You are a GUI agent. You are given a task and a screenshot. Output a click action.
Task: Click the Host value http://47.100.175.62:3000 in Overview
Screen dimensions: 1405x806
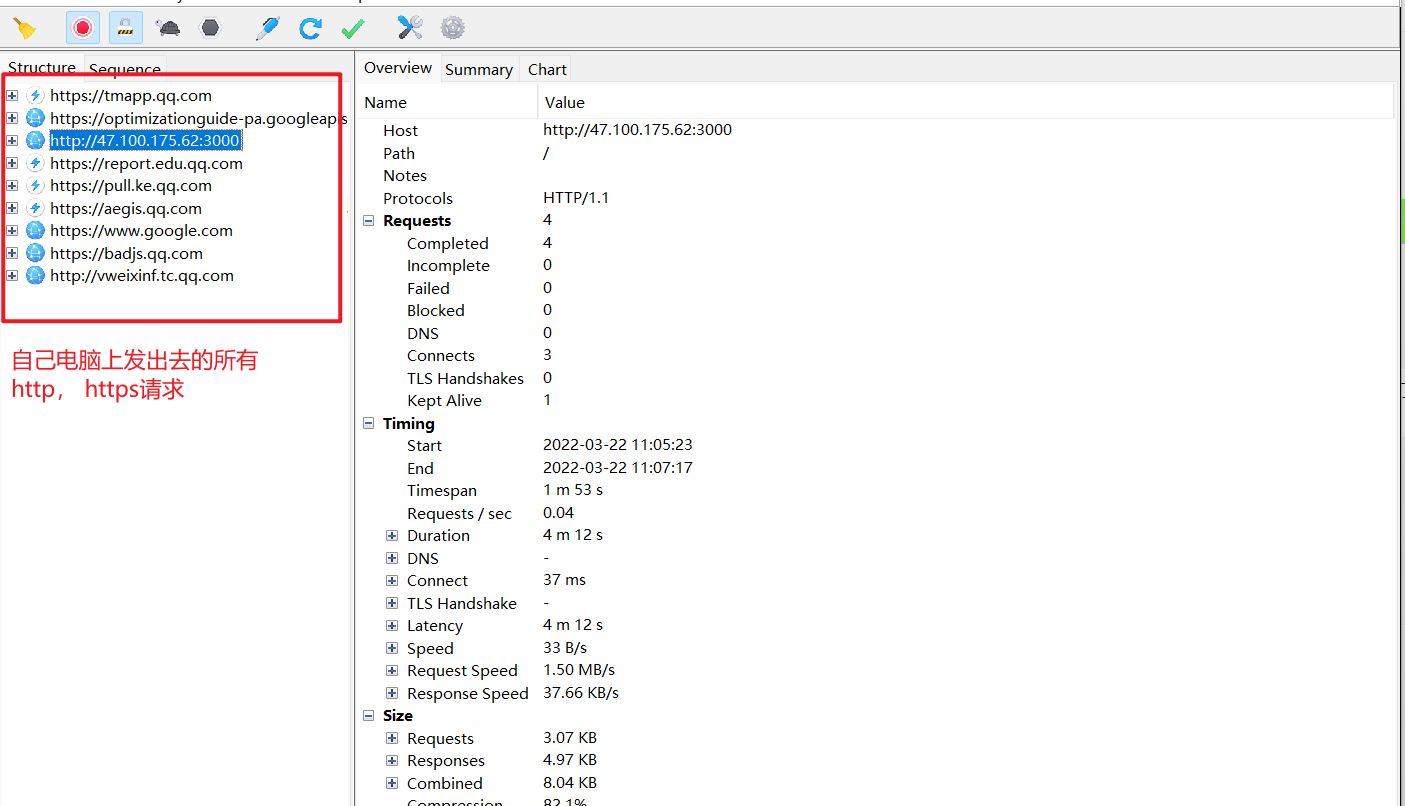click(637, 130)
